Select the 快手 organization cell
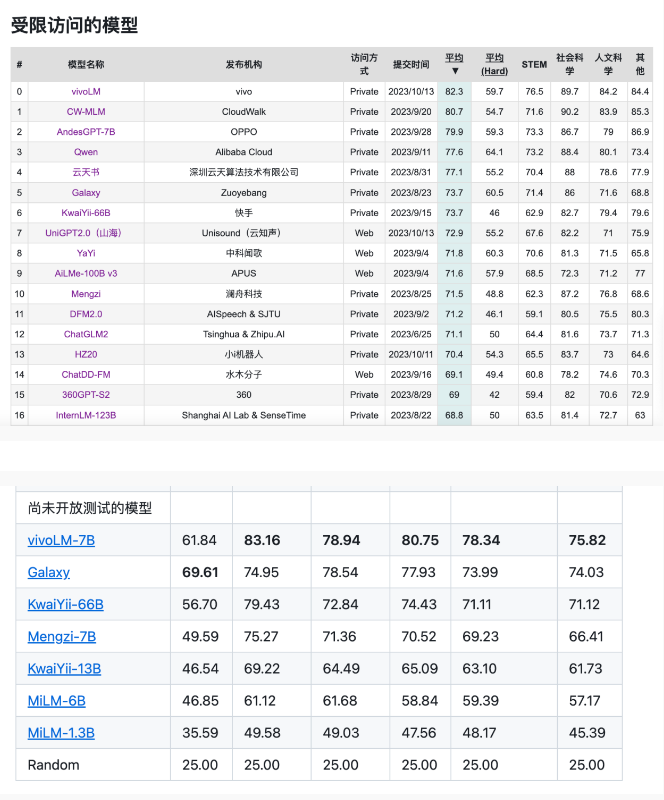The height and width of the screenshot is (800, 664). (x=244, y=213)
